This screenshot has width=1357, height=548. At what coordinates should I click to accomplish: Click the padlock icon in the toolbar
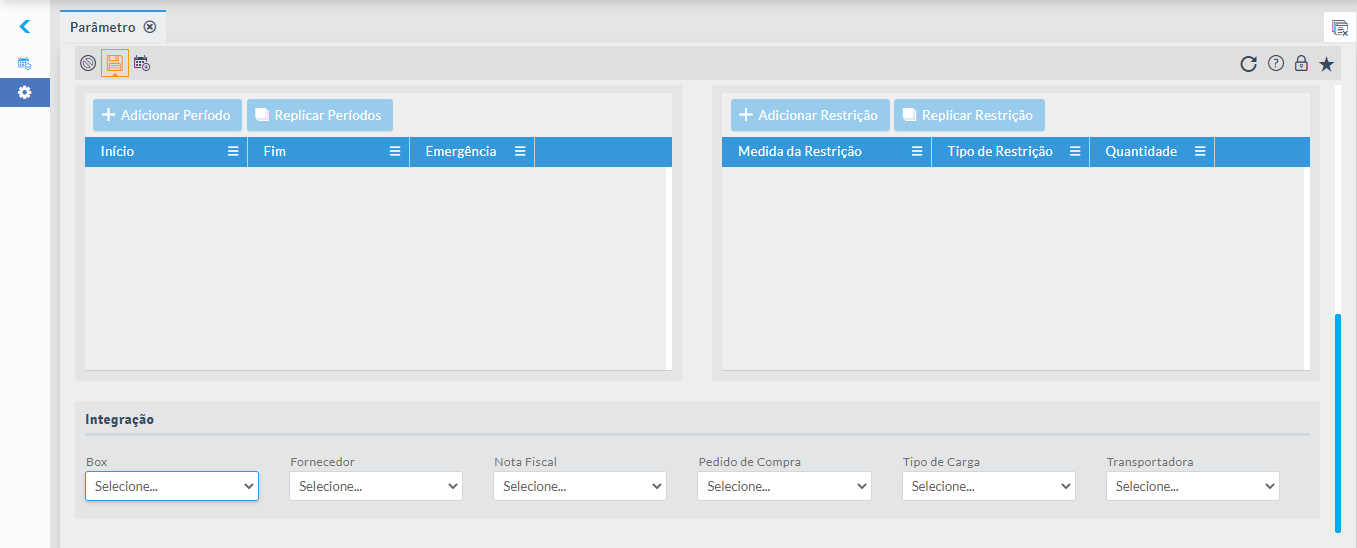click(x=1301, y=64)
